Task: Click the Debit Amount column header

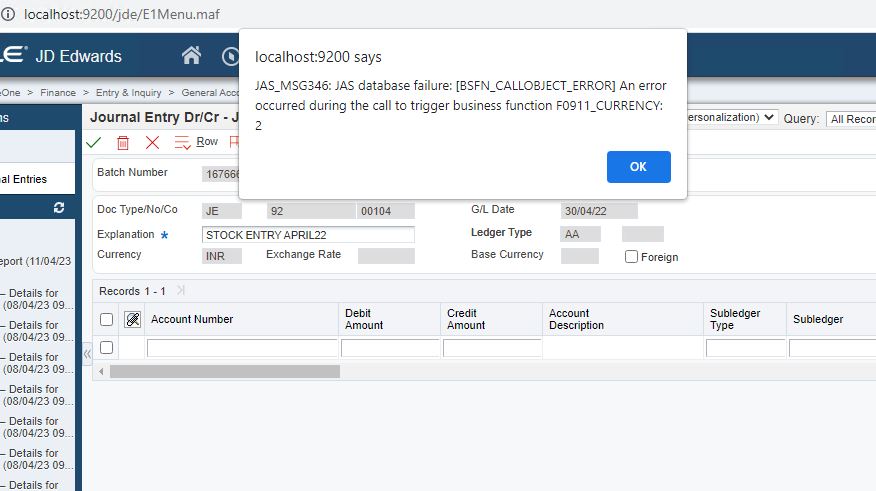Action: (x=364, y=319)
